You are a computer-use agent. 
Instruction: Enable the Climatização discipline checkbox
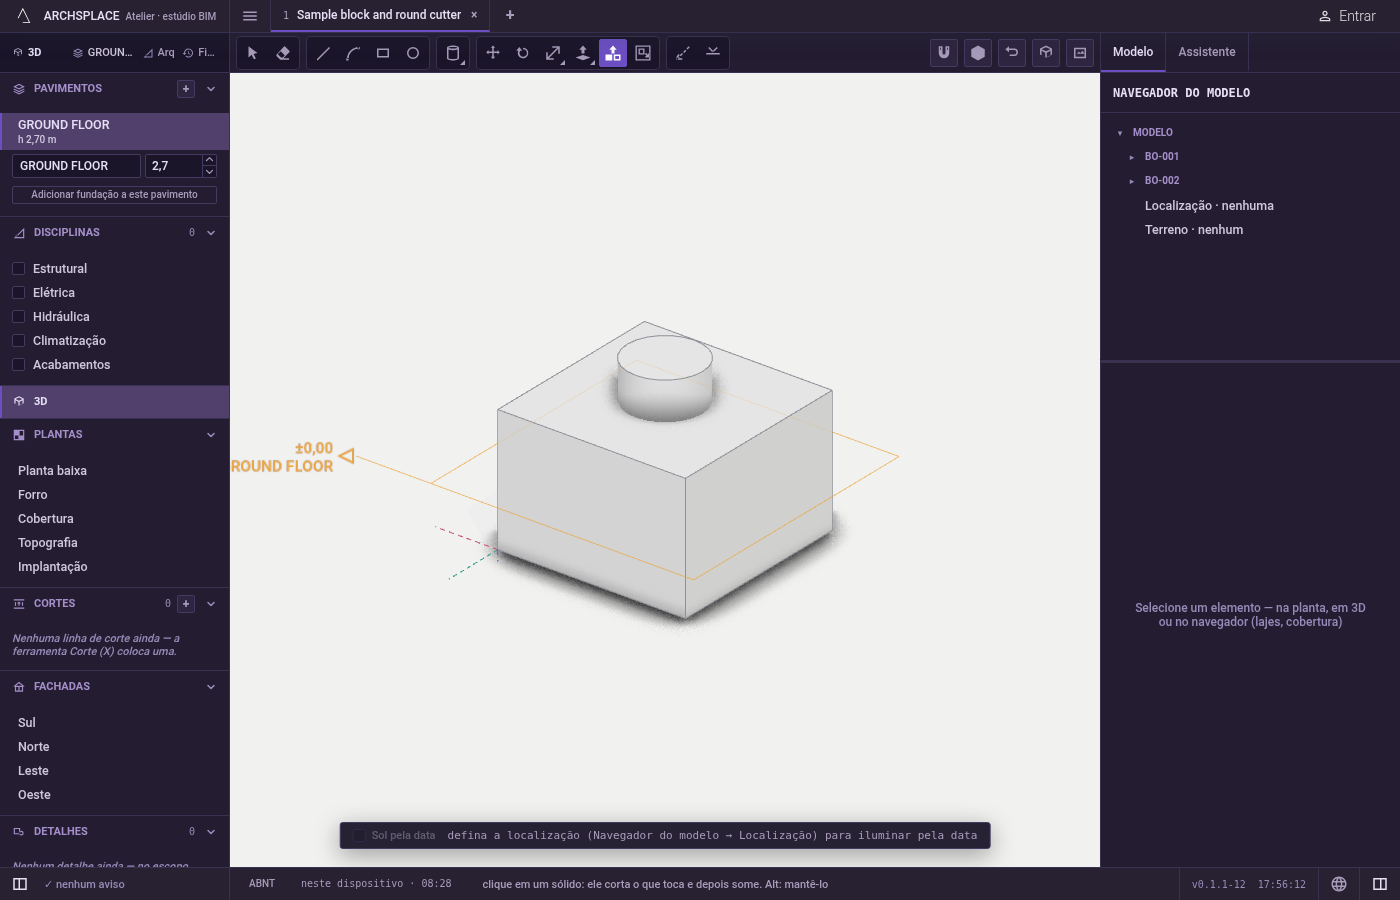point(18,341)
